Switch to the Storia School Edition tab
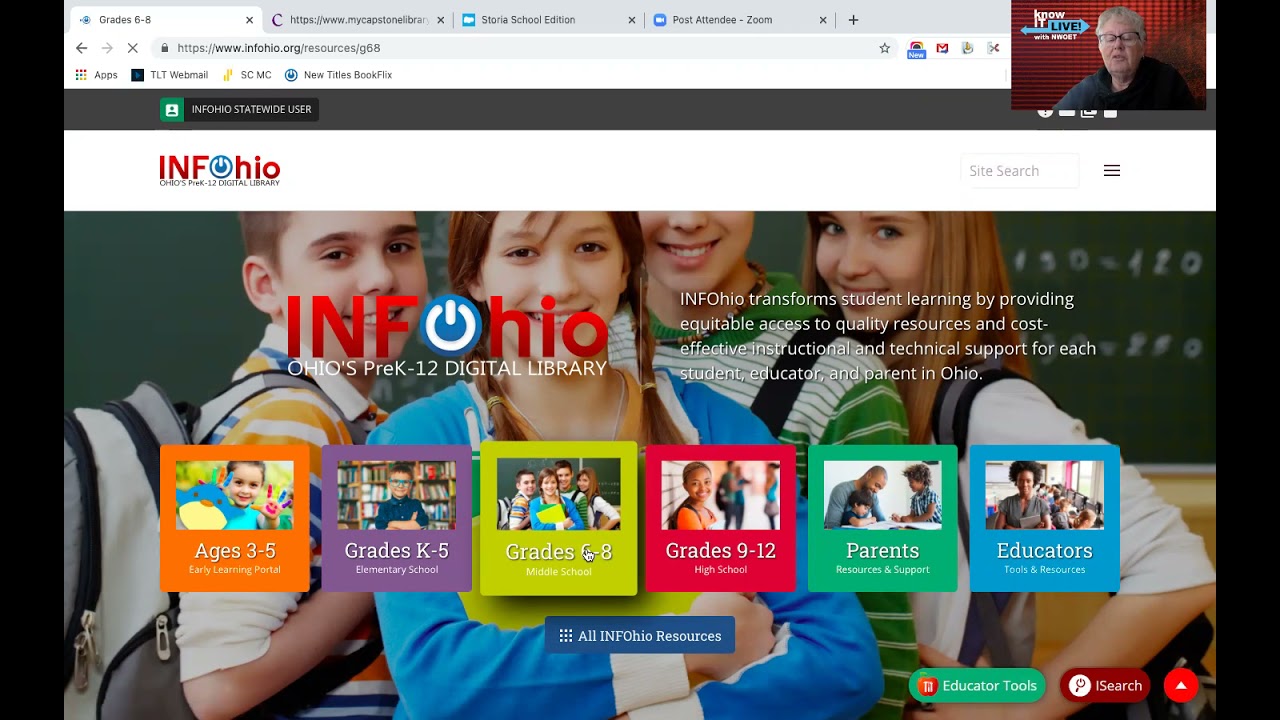 click(548, 20)
